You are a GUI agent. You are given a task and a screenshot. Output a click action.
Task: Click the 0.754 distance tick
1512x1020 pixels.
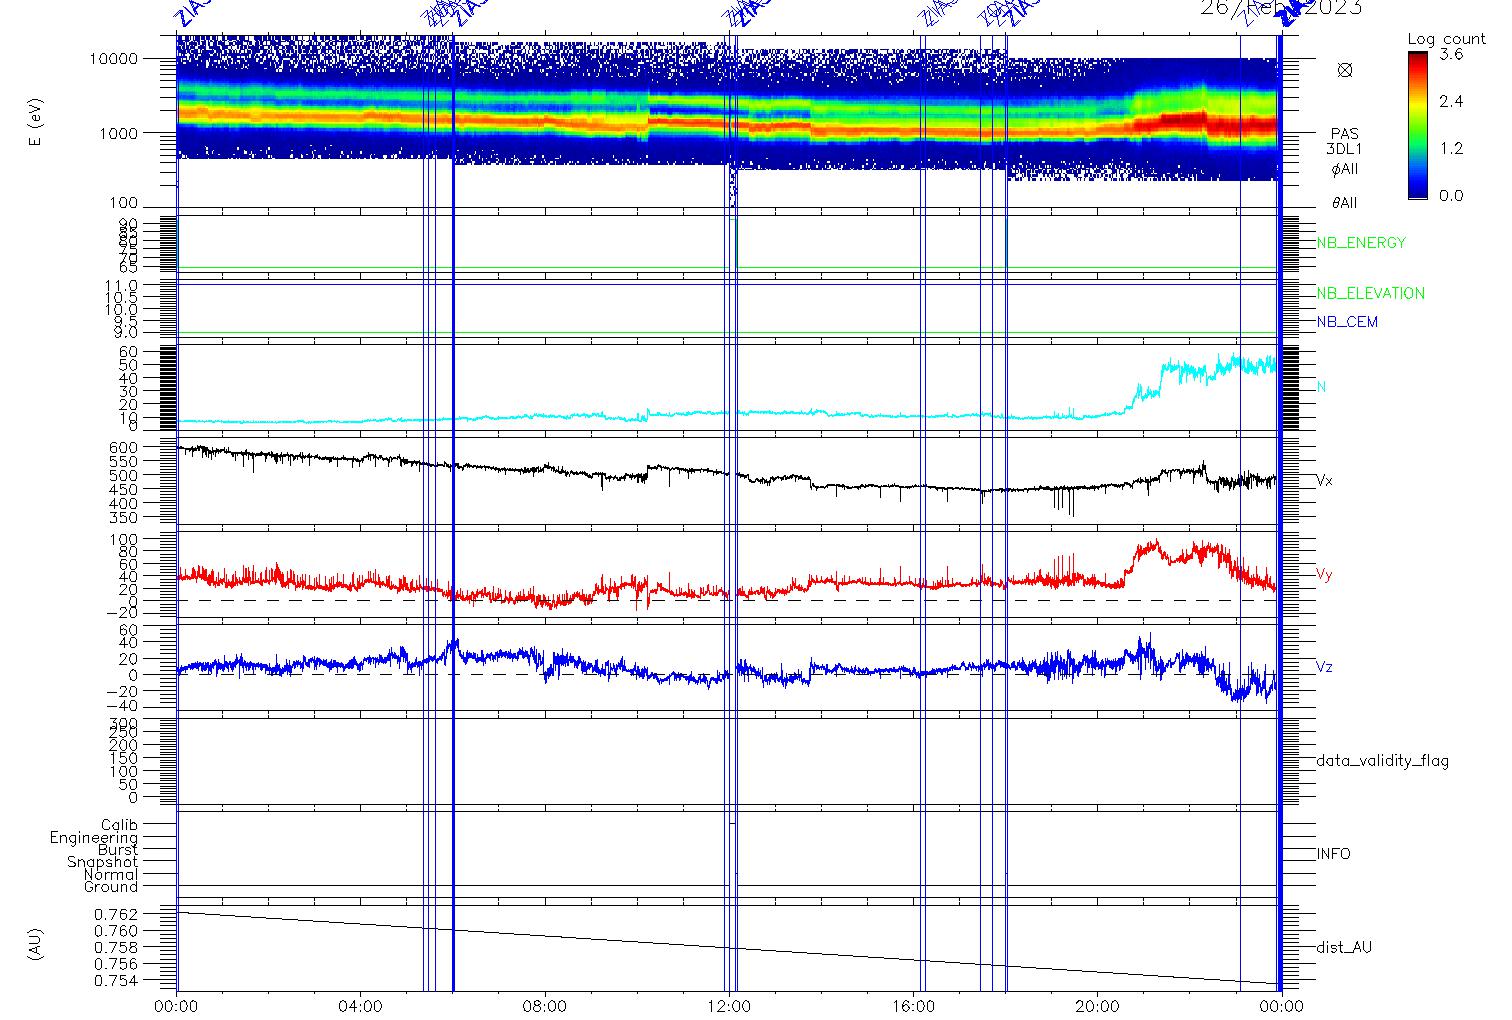[117, 982]
